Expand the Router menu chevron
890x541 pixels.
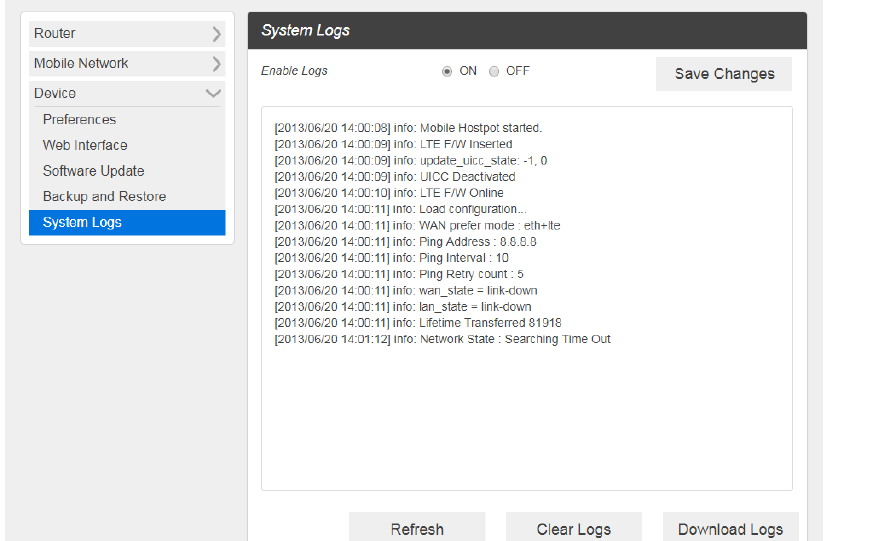click(x=216, y=34)
